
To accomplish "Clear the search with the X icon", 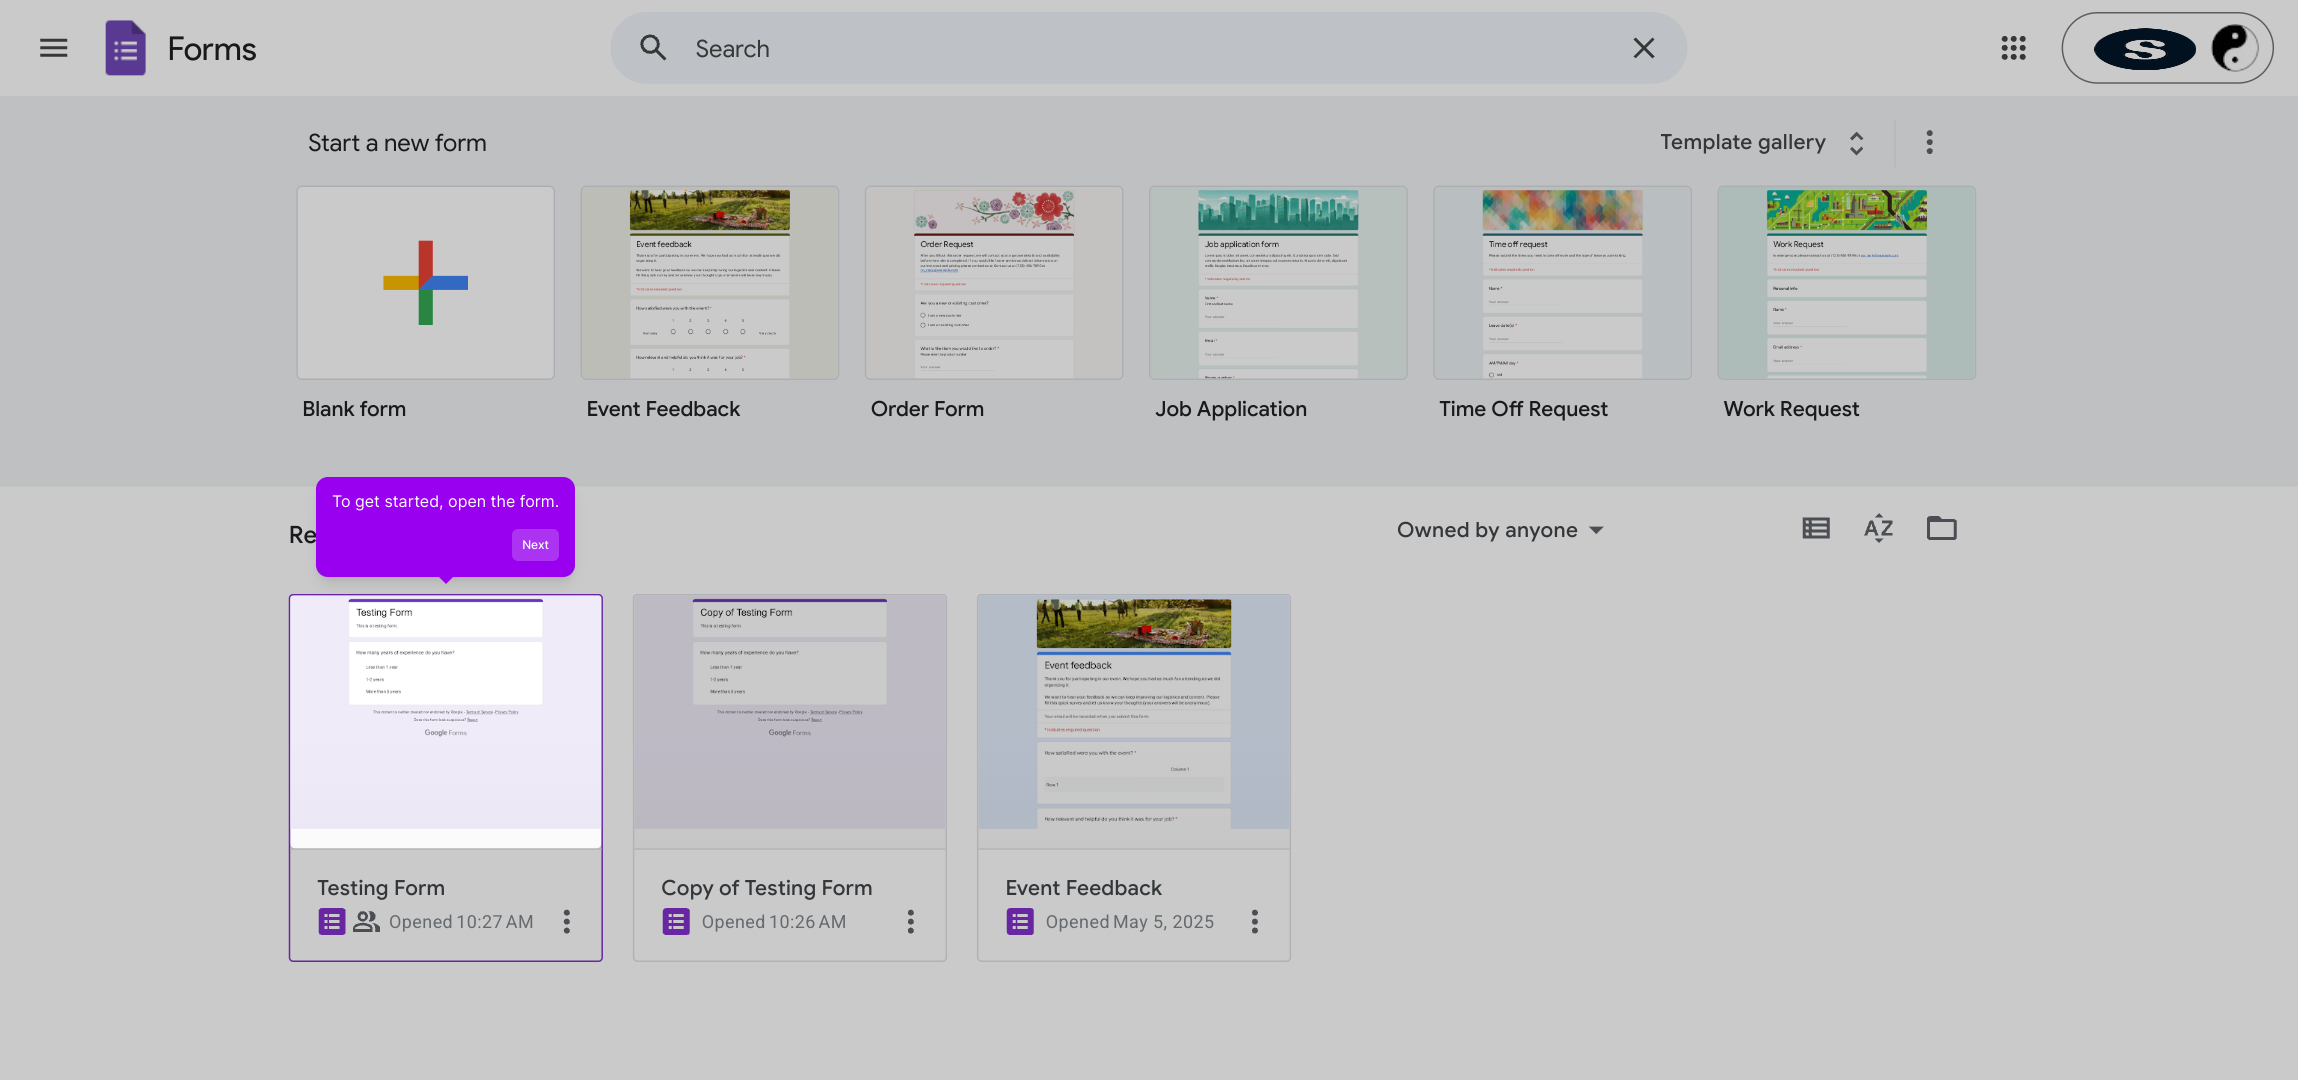I will [1644, 48].
